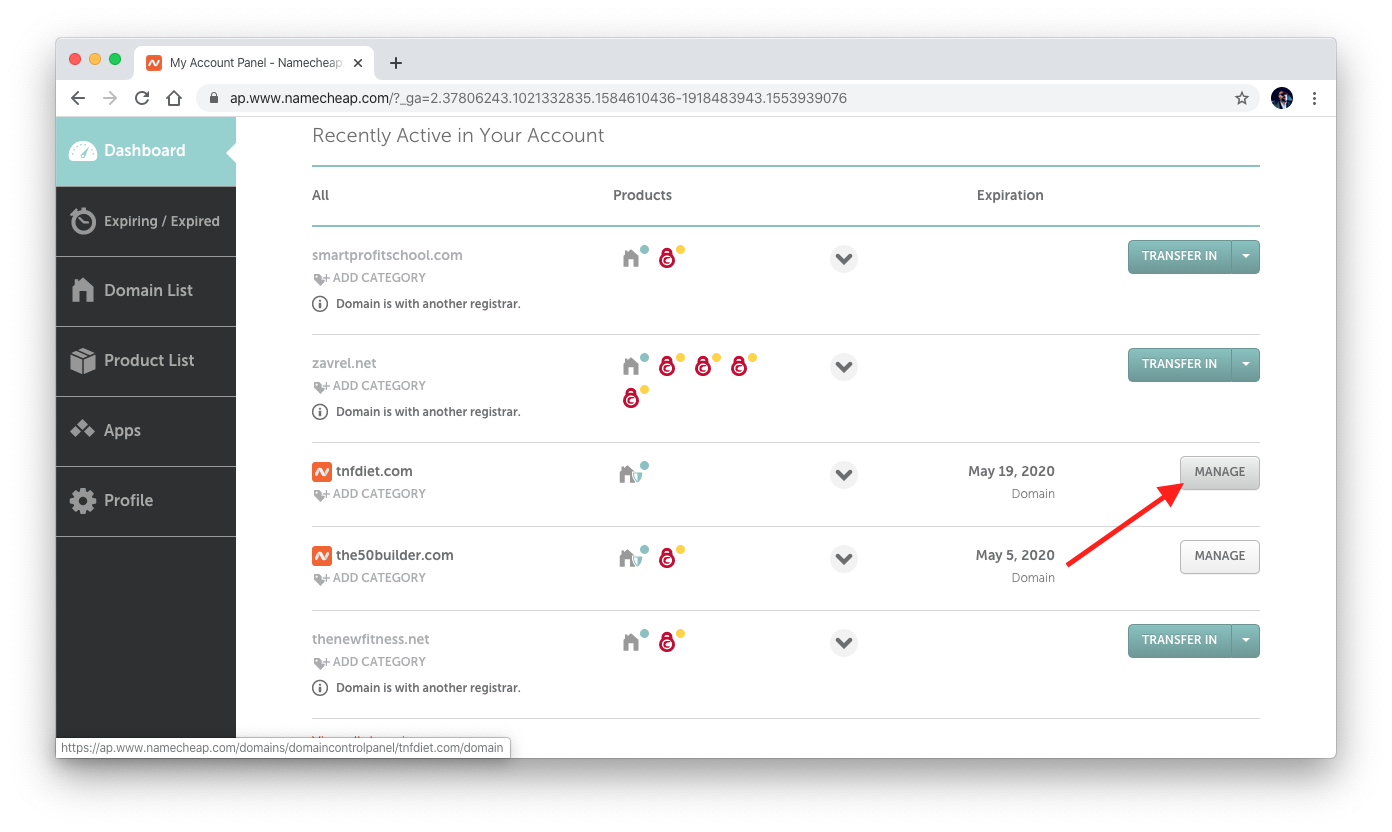Click the Product List box icon
1392x832 pixels.
point(83,361)
